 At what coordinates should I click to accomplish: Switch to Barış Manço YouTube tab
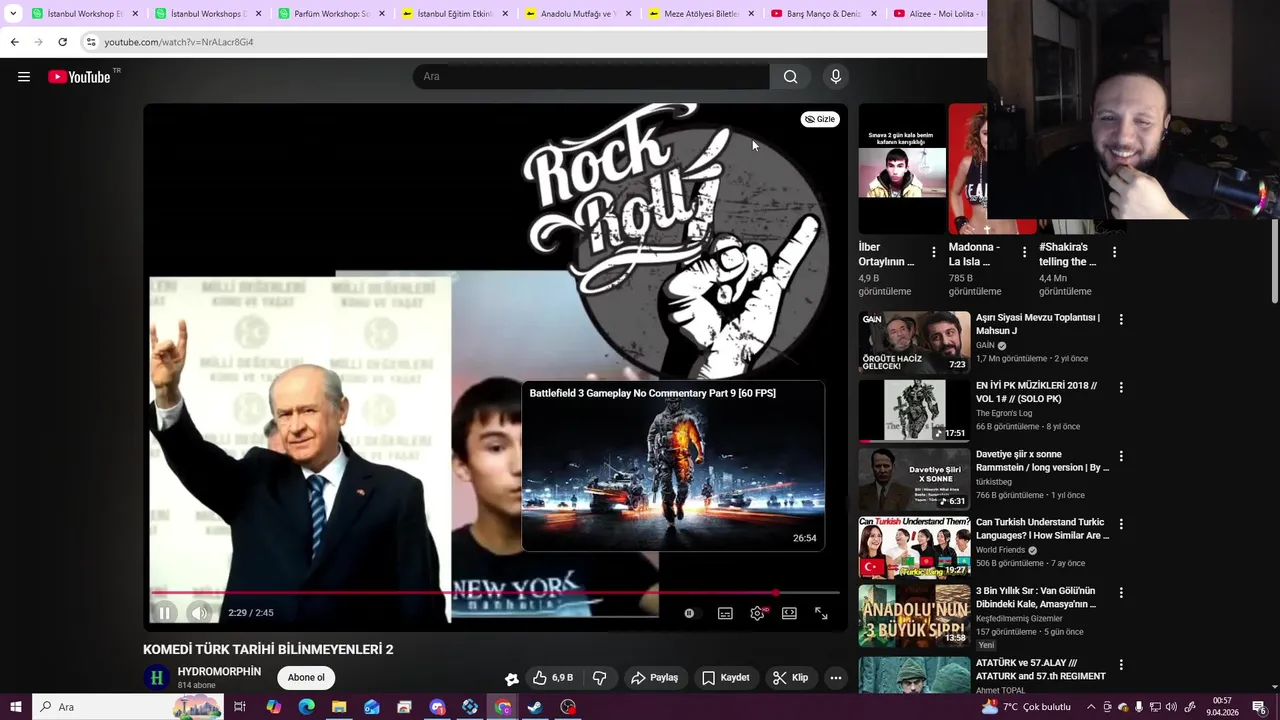824,14
